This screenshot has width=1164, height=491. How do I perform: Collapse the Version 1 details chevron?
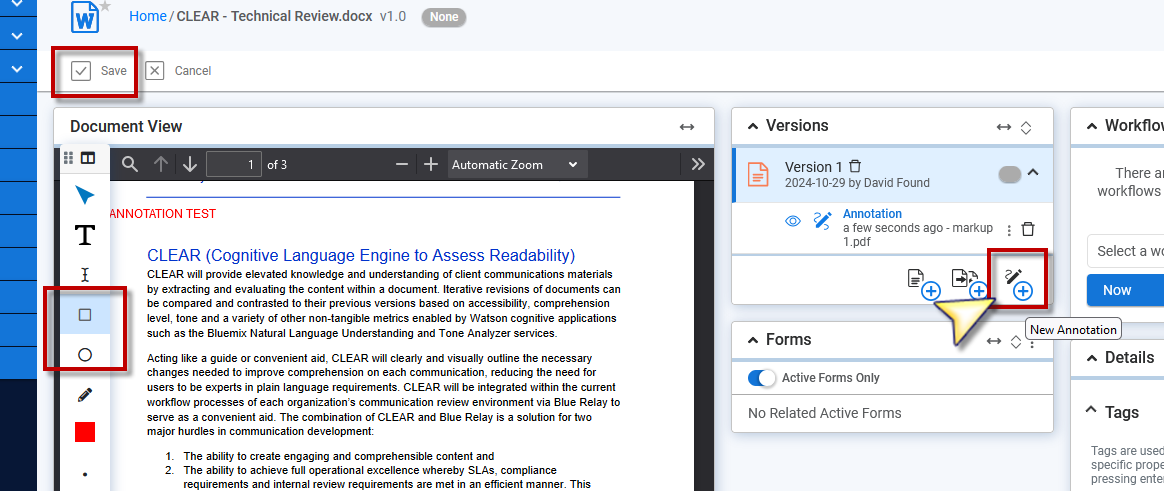[x=1033, y=172]
